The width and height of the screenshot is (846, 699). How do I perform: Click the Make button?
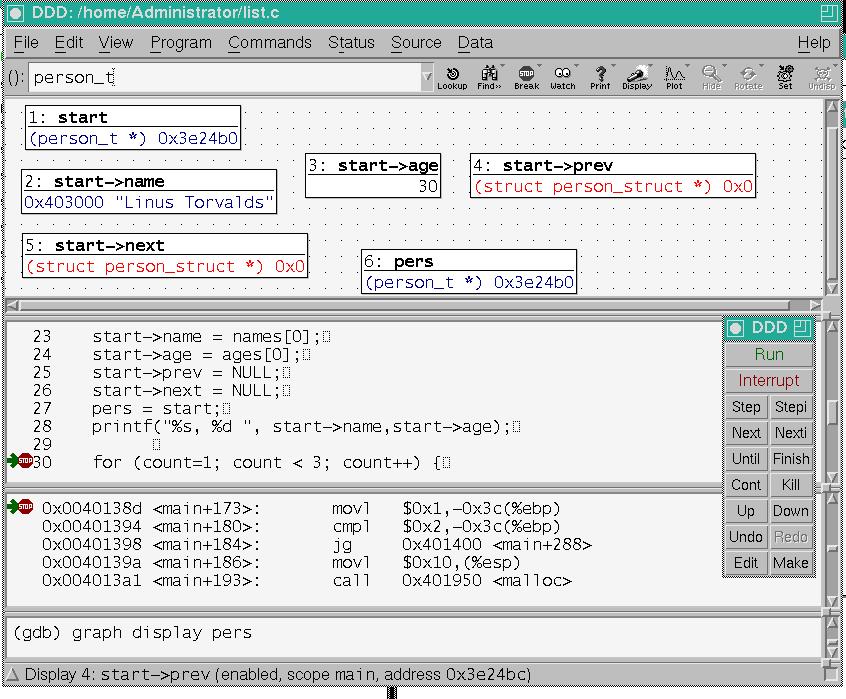pos(791,563)
